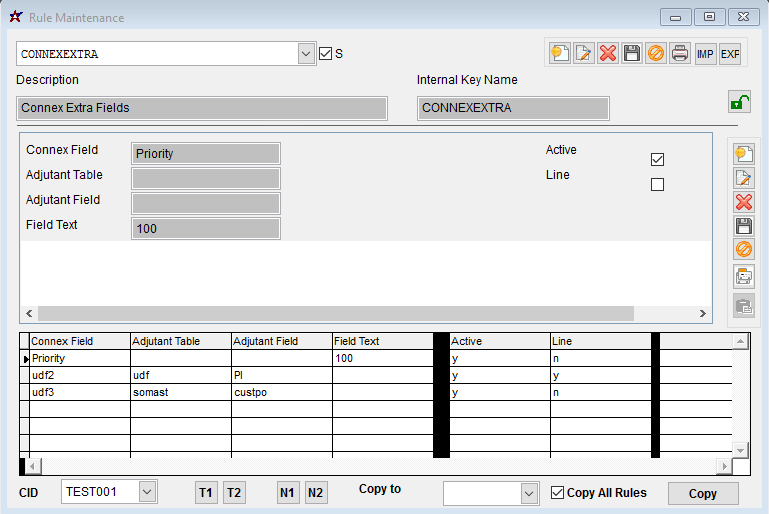Click the printer icon in top toolbar
The image size is (769, 514).
point(680,54)
